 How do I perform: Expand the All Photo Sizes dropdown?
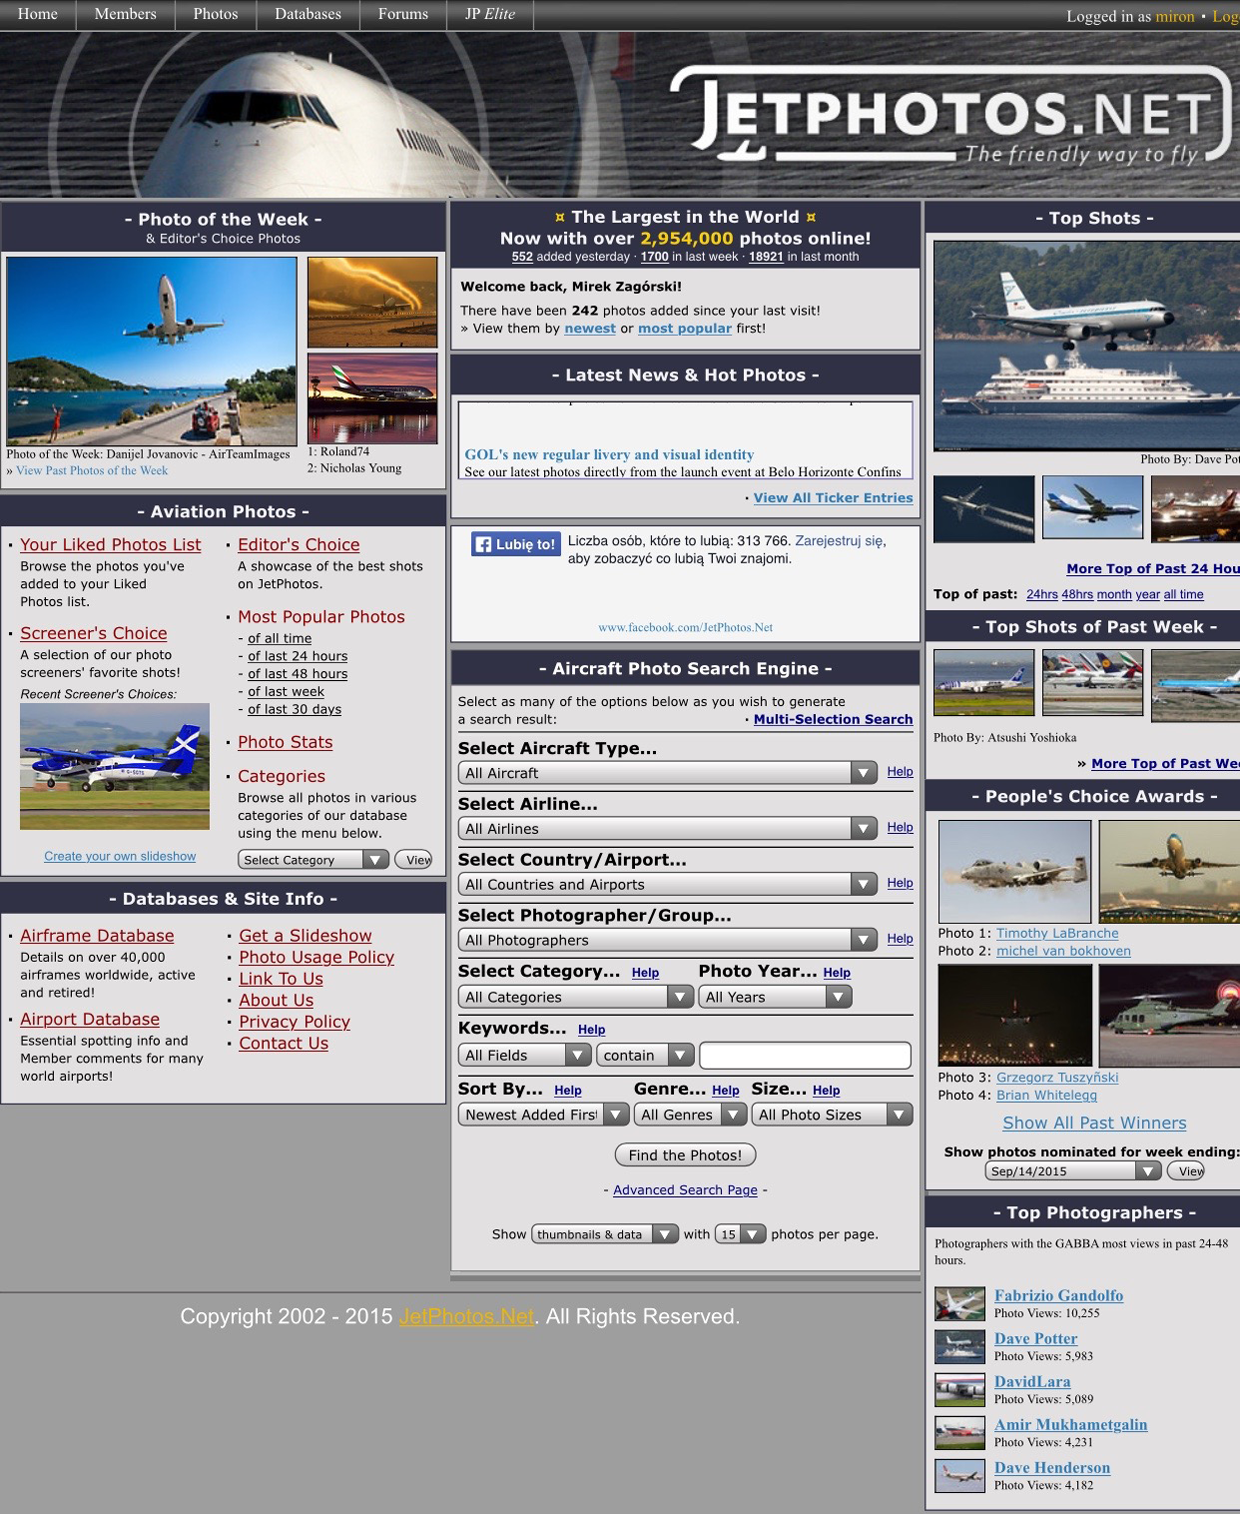(x=832, y=1115)
